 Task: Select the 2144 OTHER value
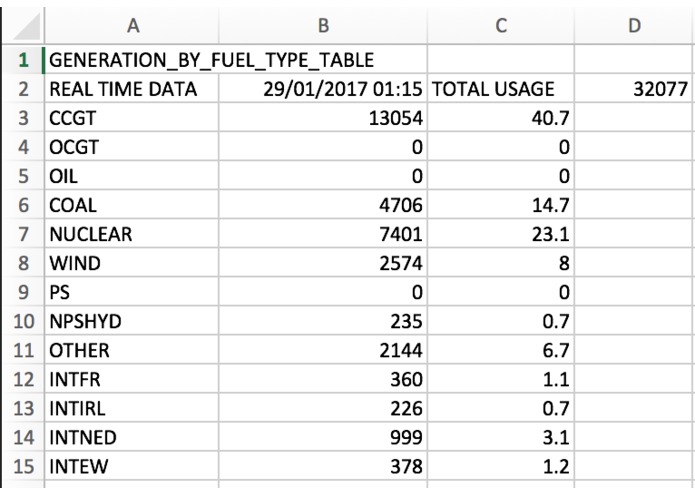click(x=323, y=350)
